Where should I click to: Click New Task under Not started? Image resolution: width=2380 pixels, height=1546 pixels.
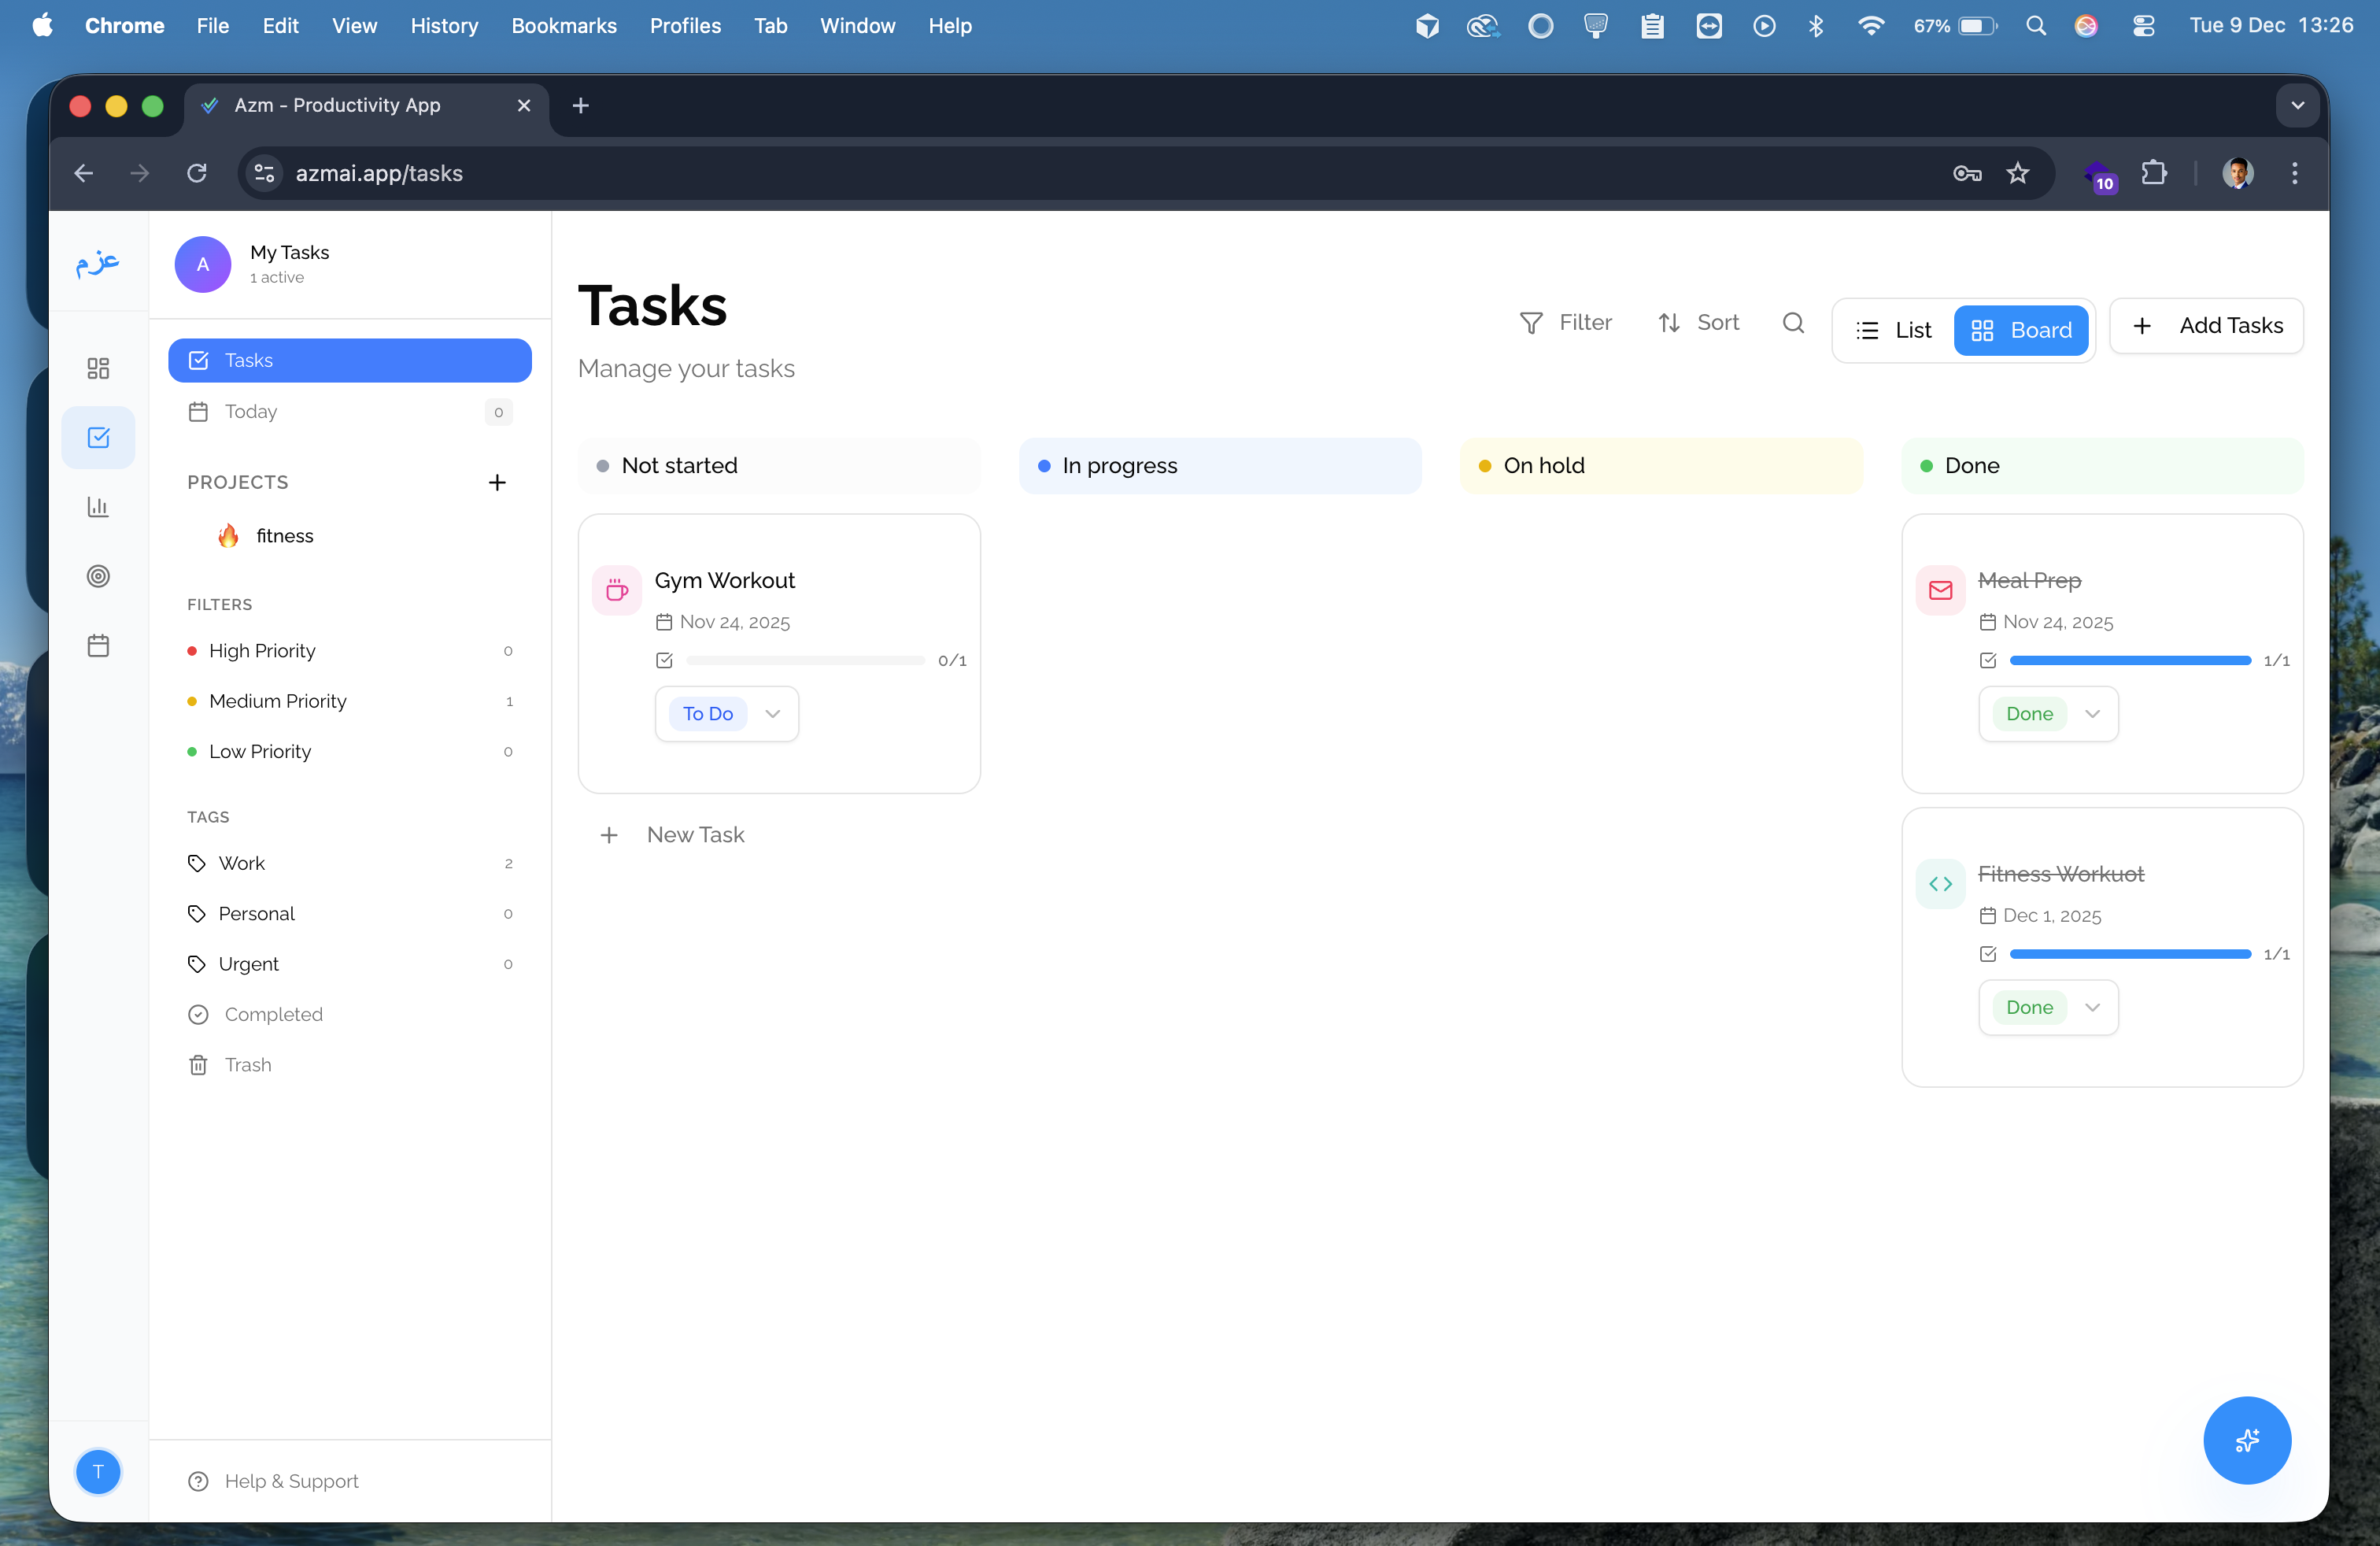(695, 835)
